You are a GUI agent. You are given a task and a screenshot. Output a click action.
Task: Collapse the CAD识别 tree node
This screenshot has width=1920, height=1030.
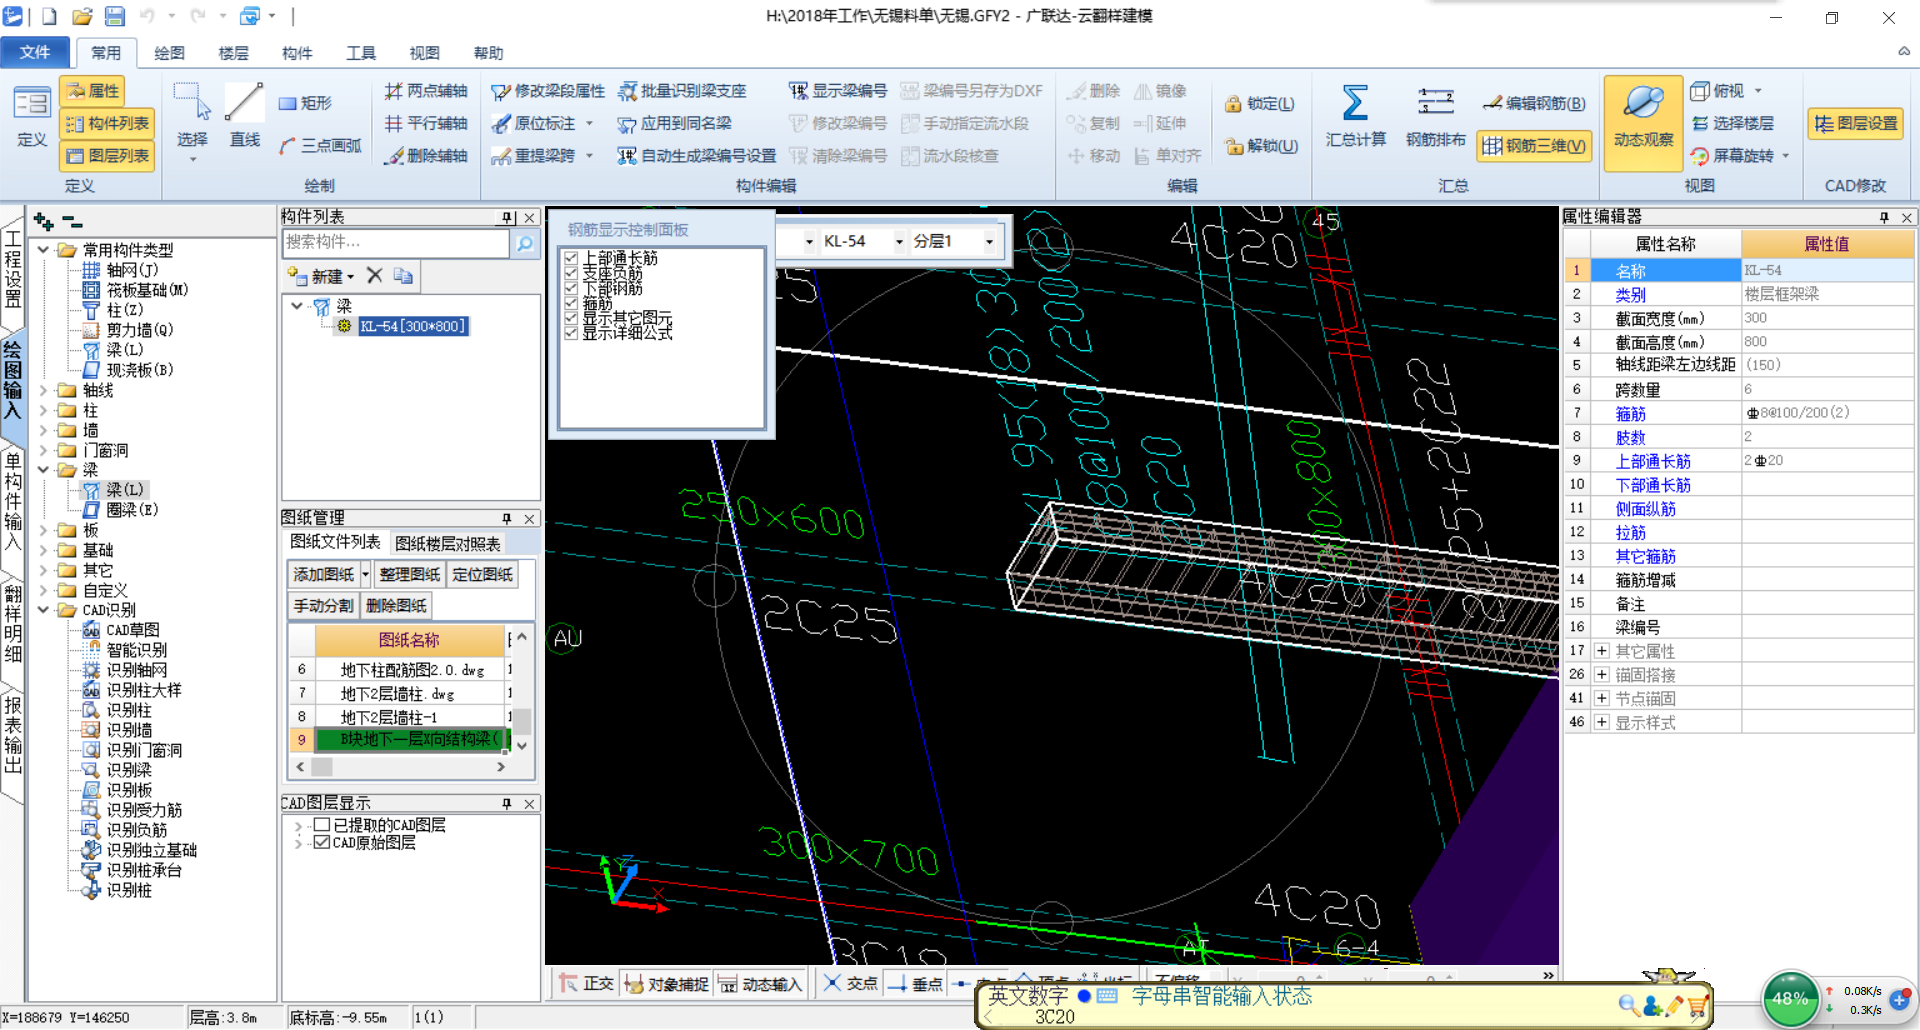click(x=43, y=610)
